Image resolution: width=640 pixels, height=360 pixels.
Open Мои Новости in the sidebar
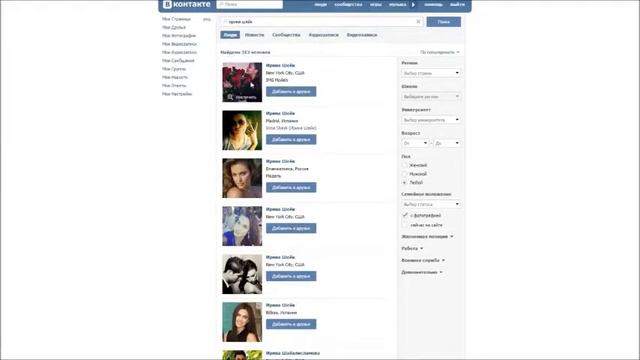[175, 77]
